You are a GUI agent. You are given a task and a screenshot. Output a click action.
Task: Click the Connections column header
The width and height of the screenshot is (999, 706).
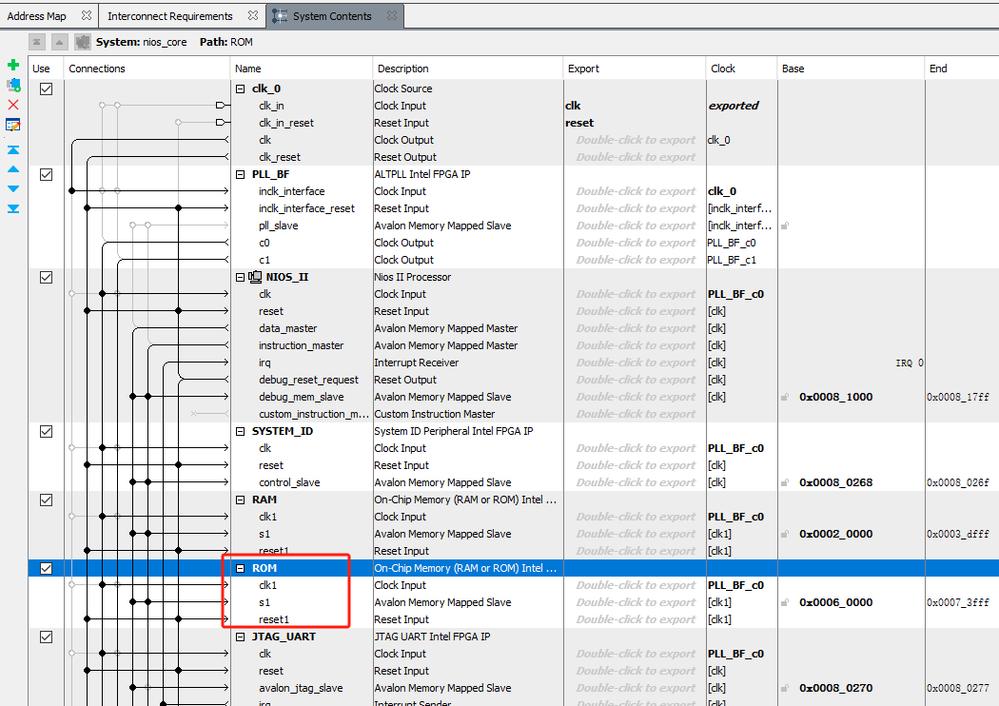coord(147,68)
